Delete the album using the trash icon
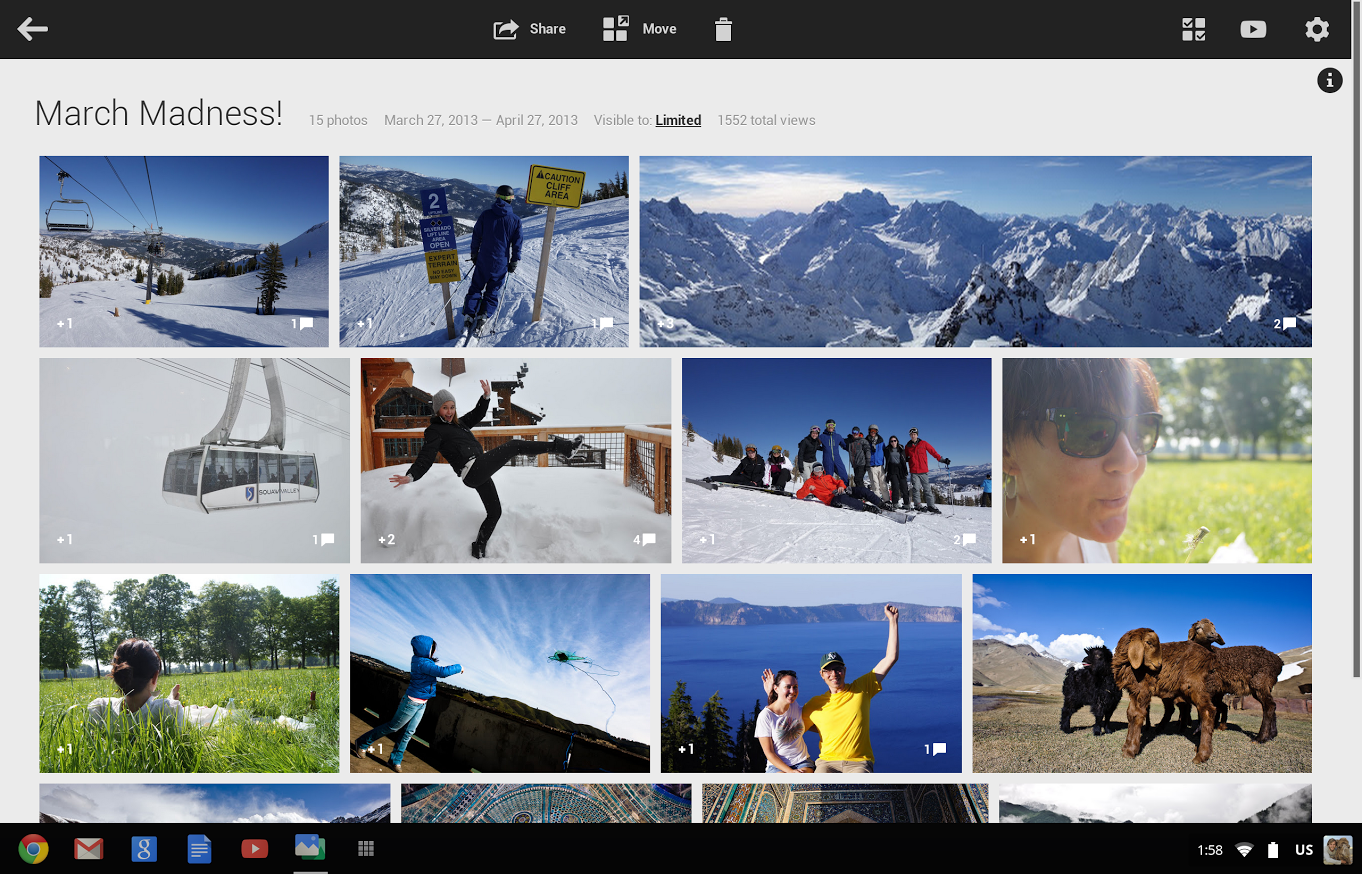This screenshot has height=874, width=1362. 722,28
